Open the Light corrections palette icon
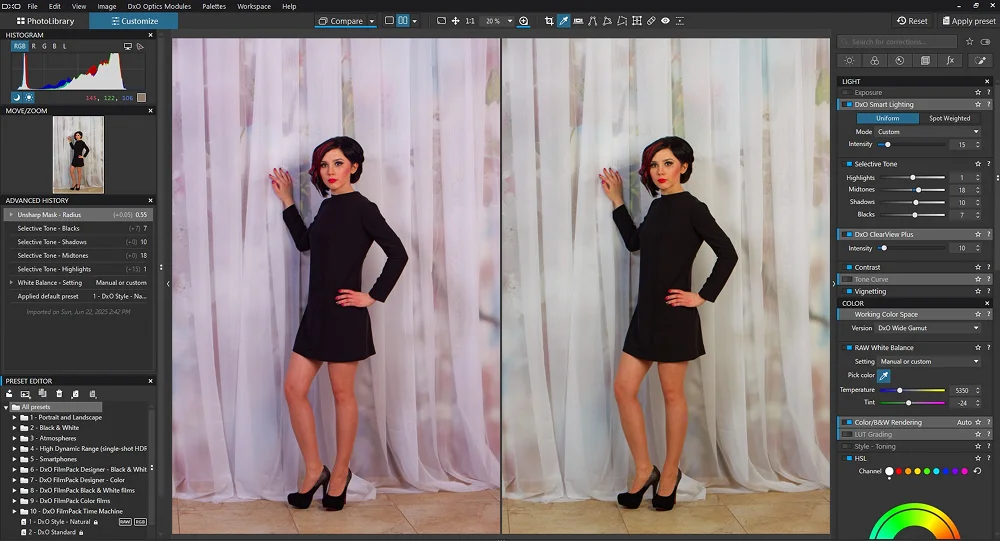 pyautogui.click(x=849, y=60)
